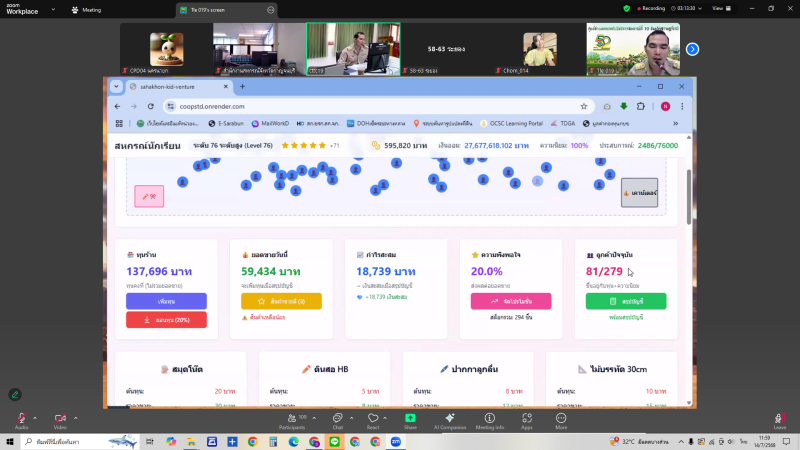This screenshot has width=800, height=450.
Task: Open the Apps icon in Zoom toolbar
Action: coord(526,418)
